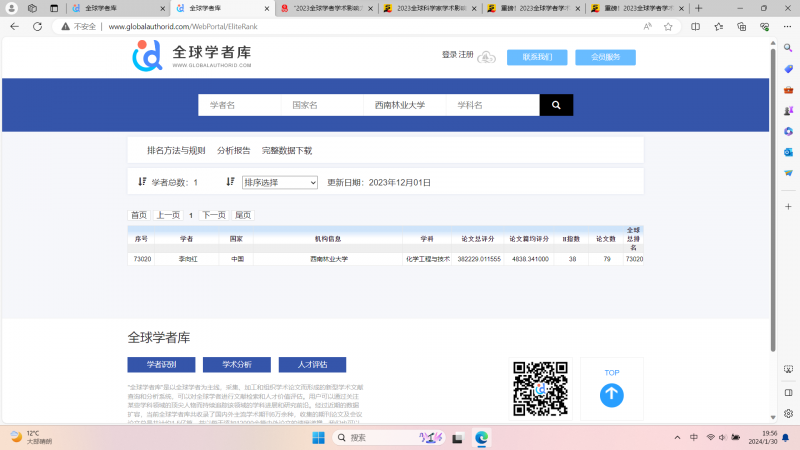The height and width of the screenshot is (450, 800).
Task: Show hidden system tray icons chevron
Action: [675, 438]
